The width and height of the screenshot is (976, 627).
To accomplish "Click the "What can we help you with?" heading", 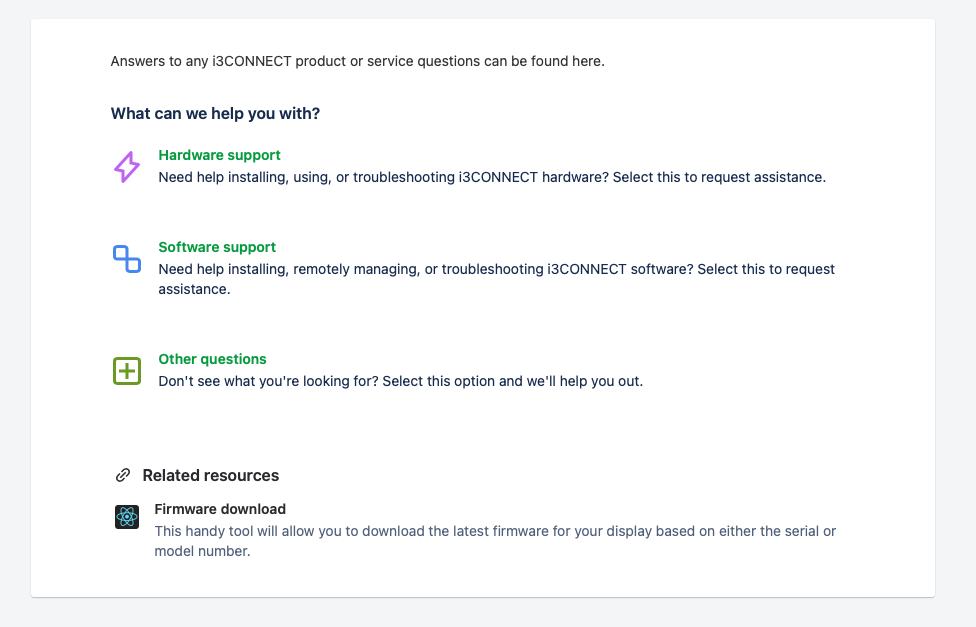I will [x=215, y=114].
